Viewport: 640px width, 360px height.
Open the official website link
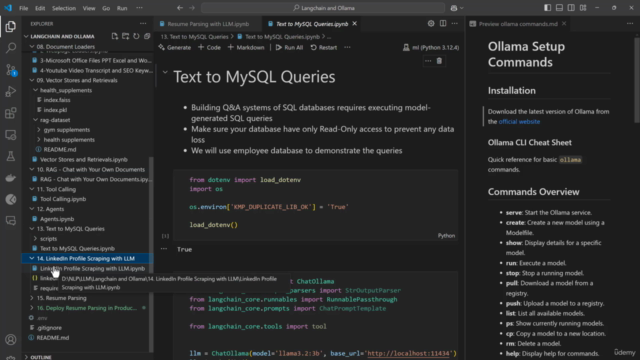519,122
